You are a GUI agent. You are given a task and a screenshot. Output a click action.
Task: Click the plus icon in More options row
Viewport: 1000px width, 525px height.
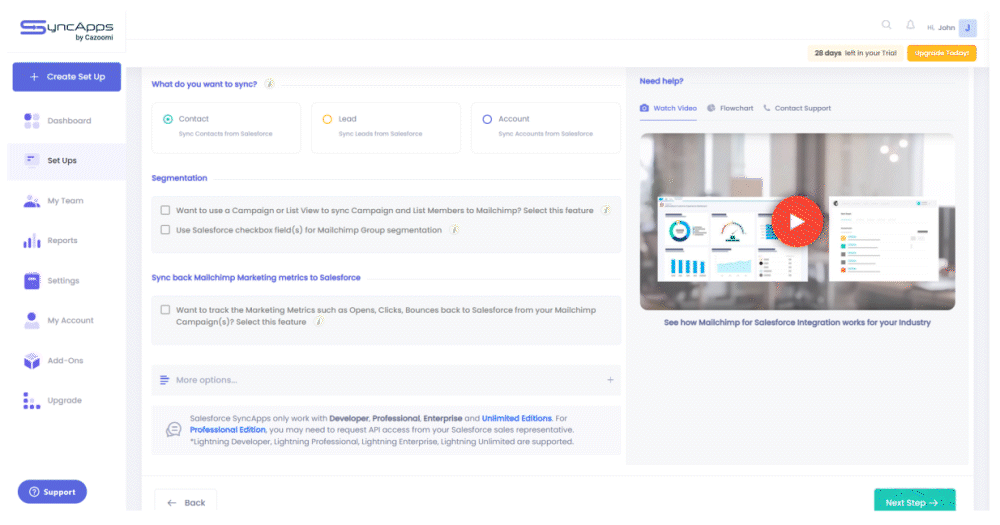coord(610,380)
